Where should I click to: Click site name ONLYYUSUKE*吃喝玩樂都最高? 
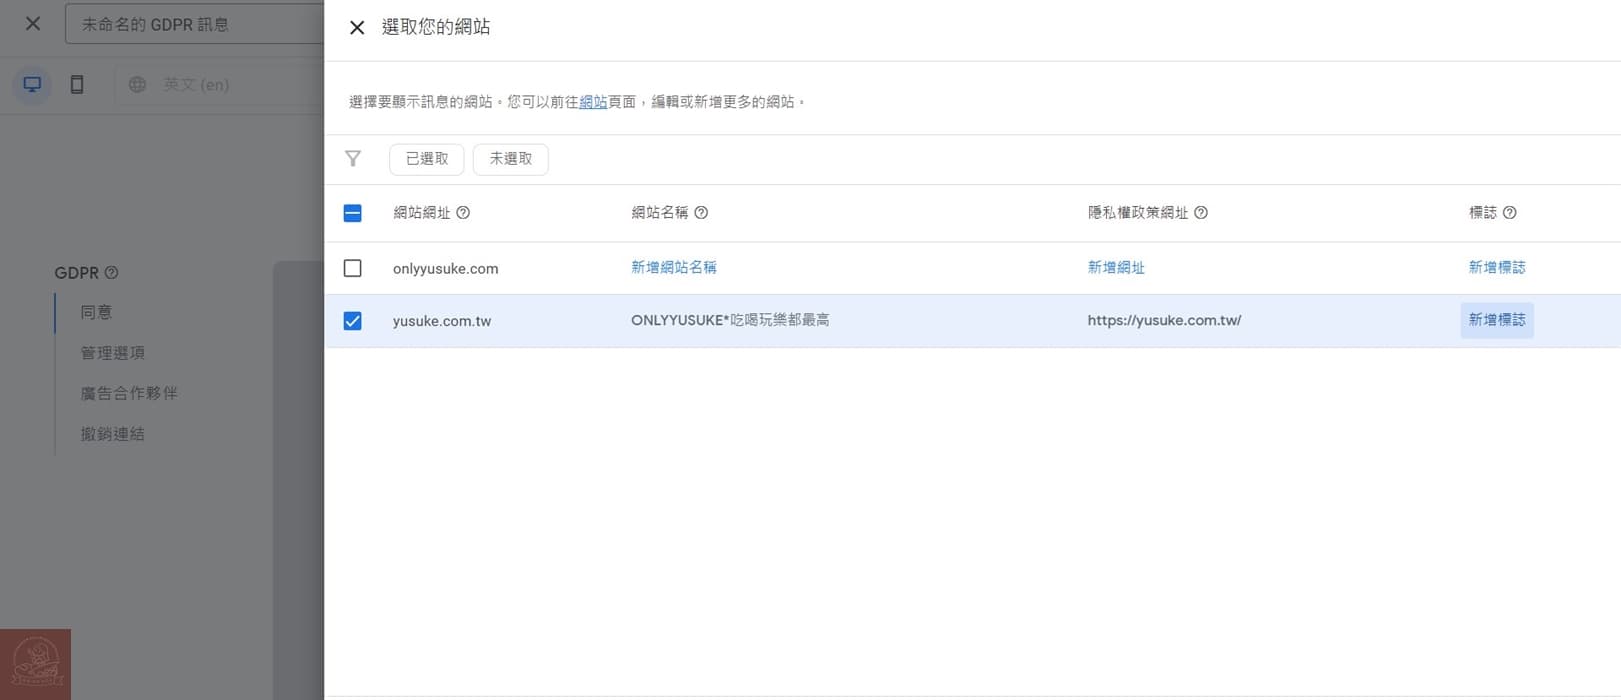point(730,320)
